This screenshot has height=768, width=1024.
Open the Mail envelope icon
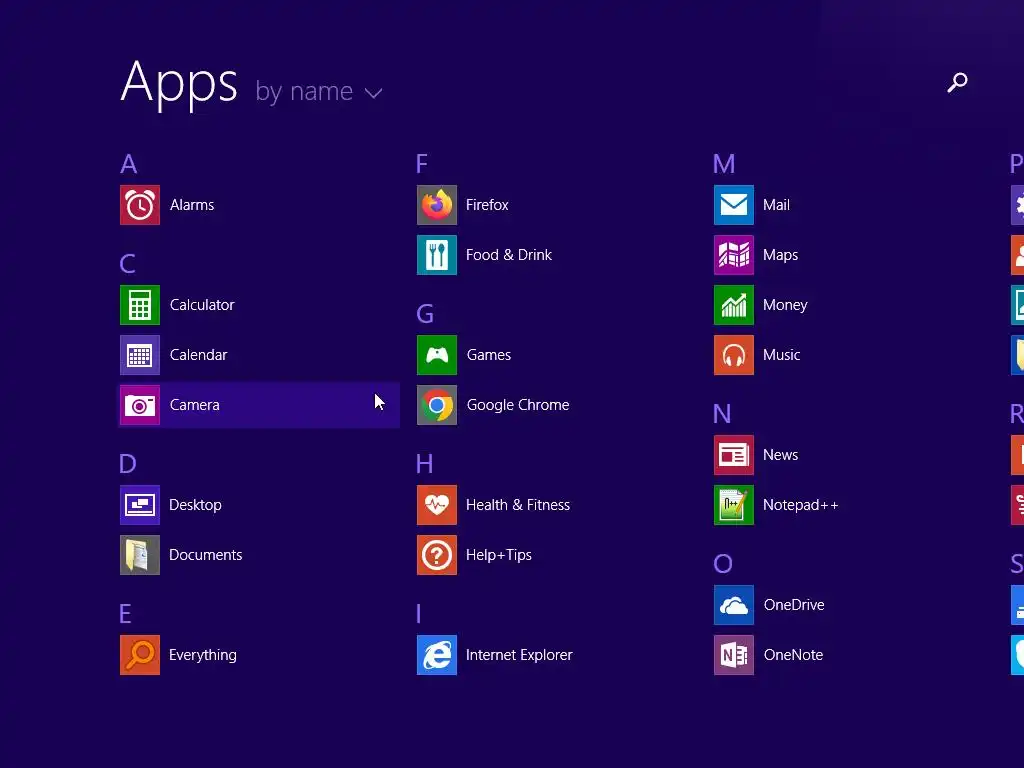coord(734,205)
